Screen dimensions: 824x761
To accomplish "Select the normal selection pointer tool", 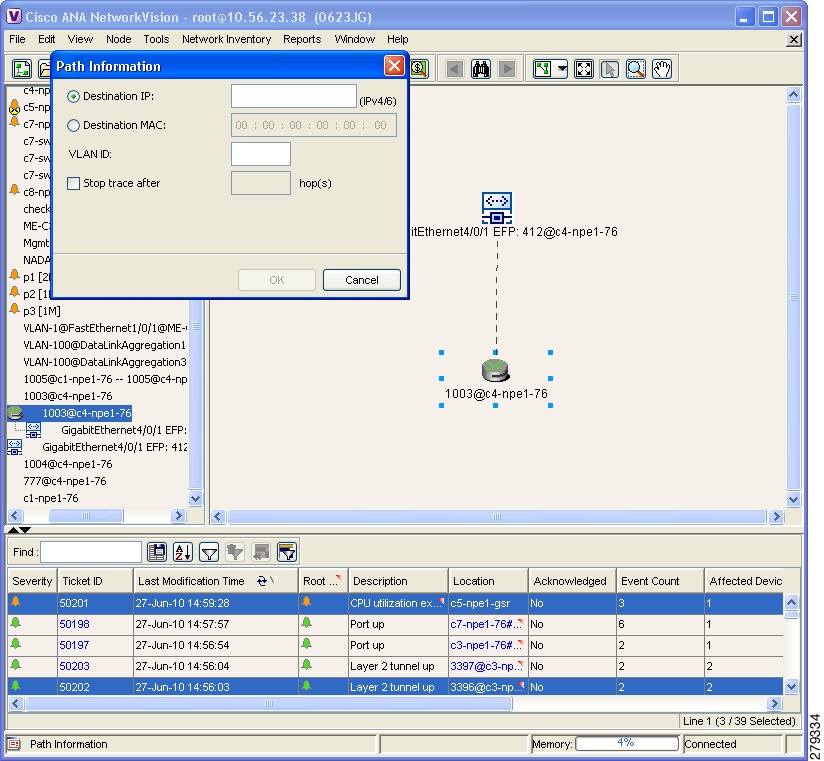I will coord(610,69).
